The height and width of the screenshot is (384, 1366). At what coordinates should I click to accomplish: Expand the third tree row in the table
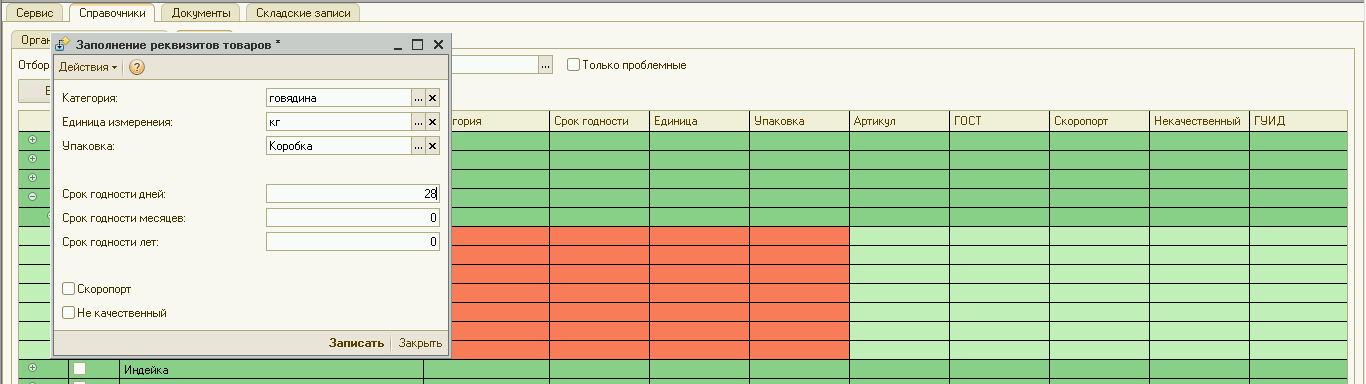(32, 178)
